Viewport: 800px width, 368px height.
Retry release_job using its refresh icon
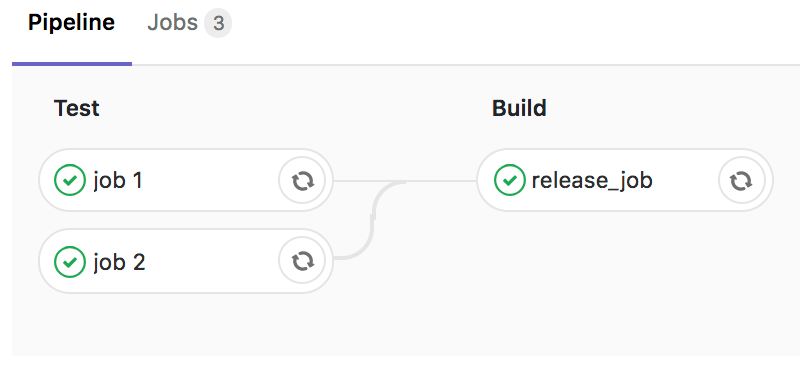coord(741,181)
